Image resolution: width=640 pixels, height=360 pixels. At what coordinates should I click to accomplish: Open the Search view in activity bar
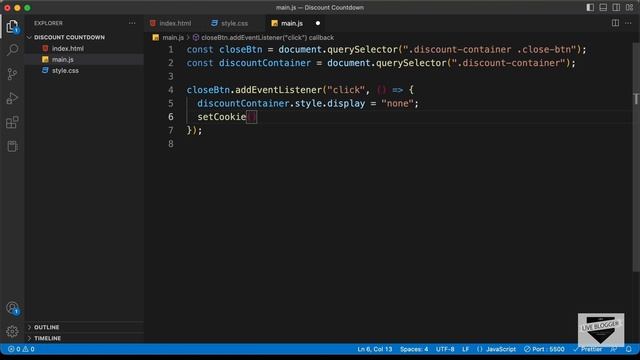[12, 50]
